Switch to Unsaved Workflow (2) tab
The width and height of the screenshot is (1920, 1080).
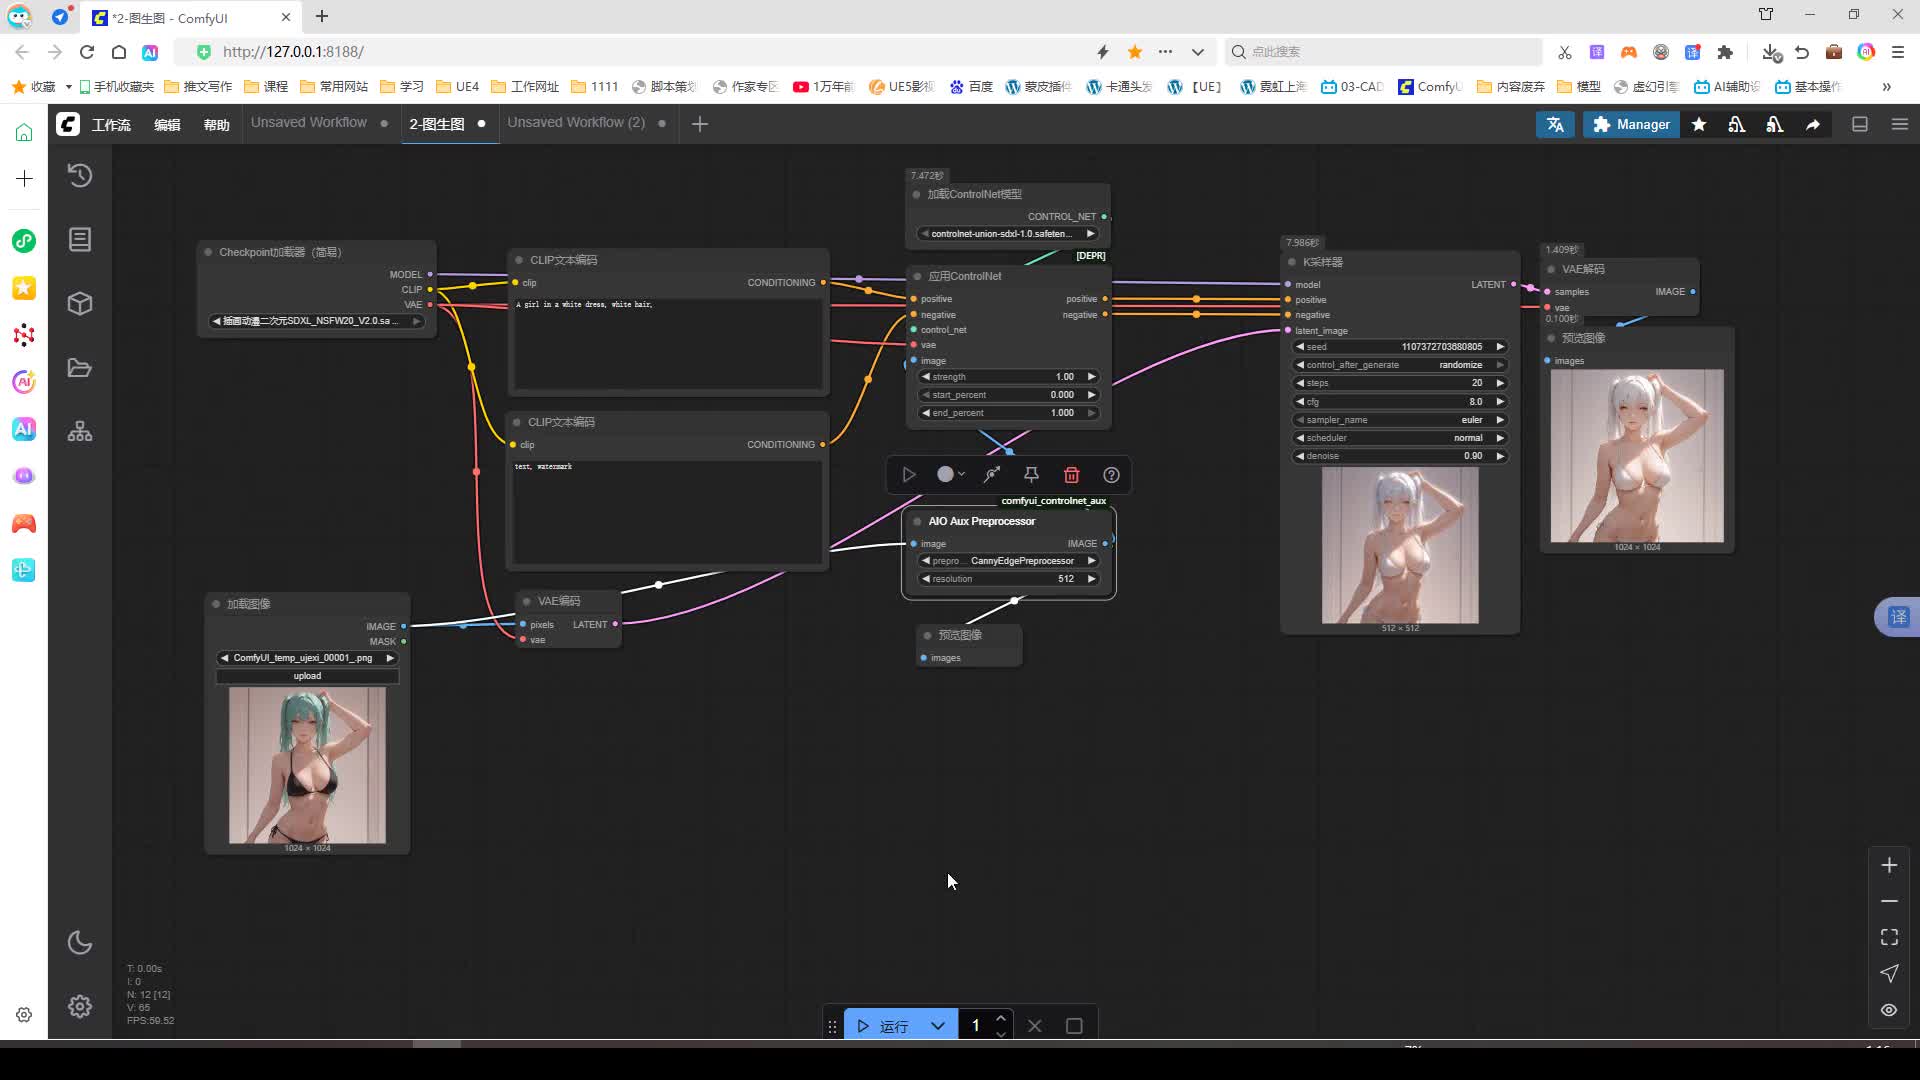point(576,123)
